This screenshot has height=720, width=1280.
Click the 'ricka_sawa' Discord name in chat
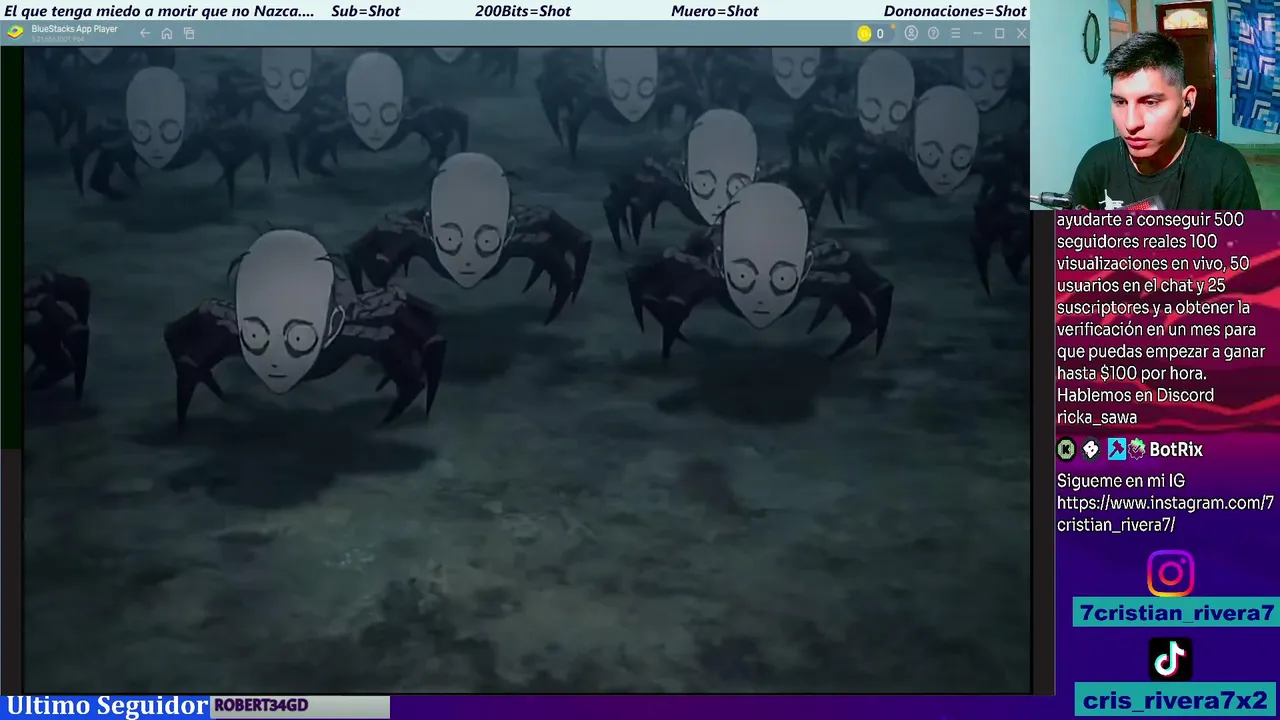pyautogui.click(x=1097, y=417)
